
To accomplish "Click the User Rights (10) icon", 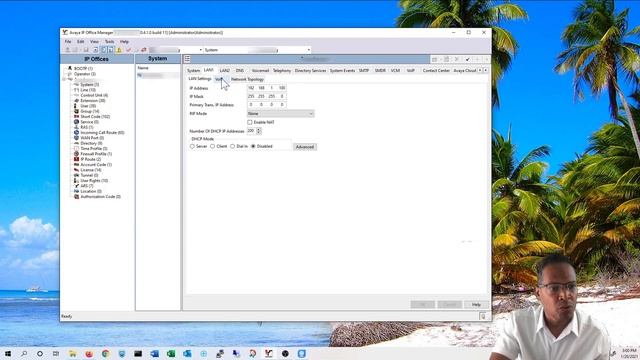I will 76,180.
